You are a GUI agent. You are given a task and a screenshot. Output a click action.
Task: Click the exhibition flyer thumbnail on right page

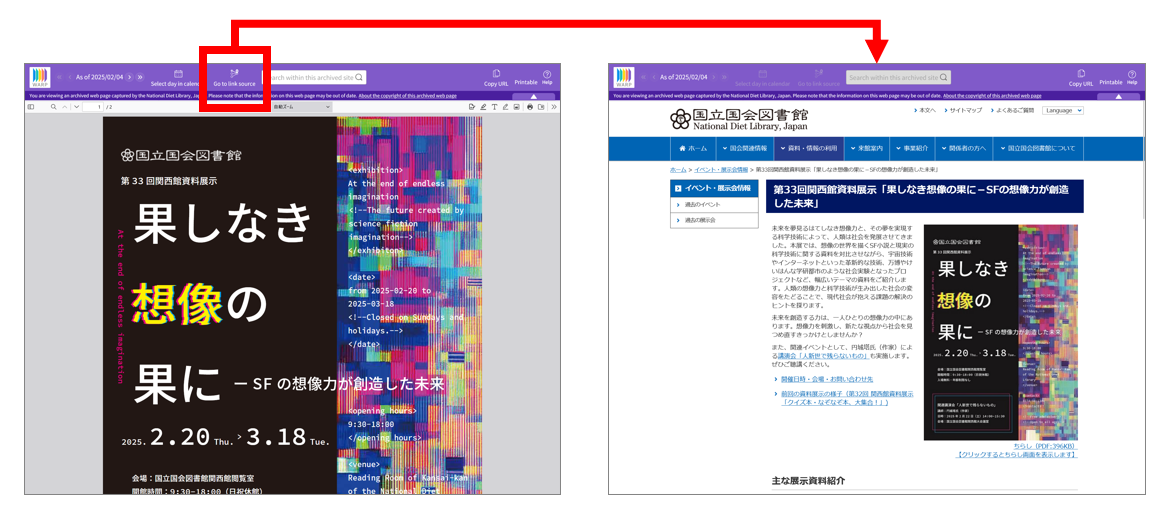click(1000, 332)
